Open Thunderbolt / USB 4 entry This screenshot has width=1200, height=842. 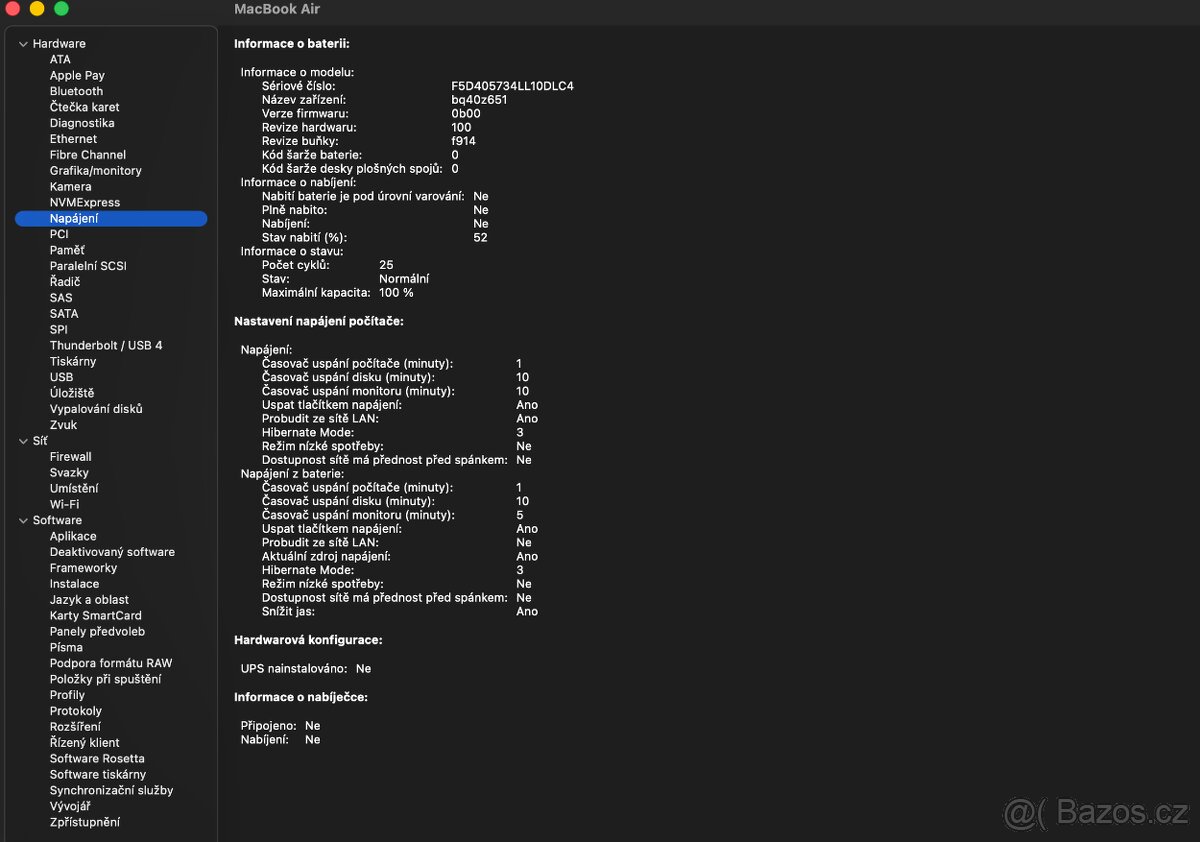[x=106, y=346]
